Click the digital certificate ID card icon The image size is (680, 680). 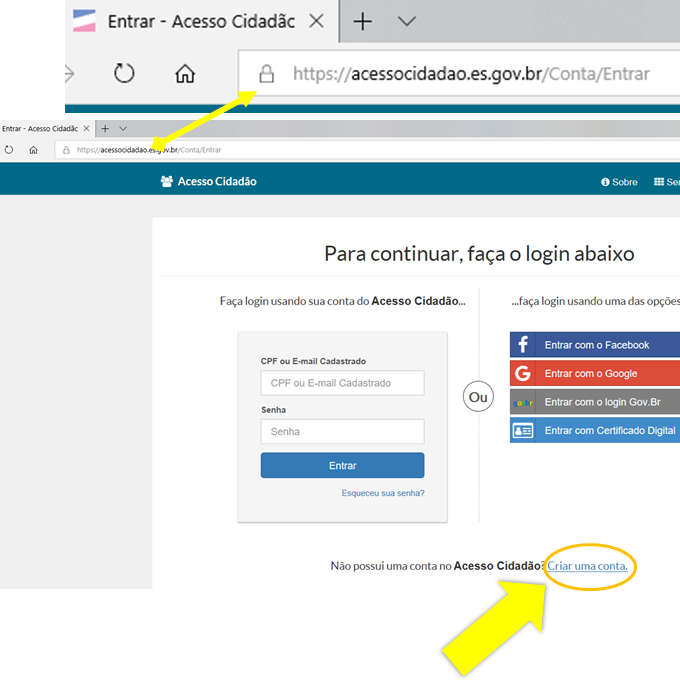(523, 431)
